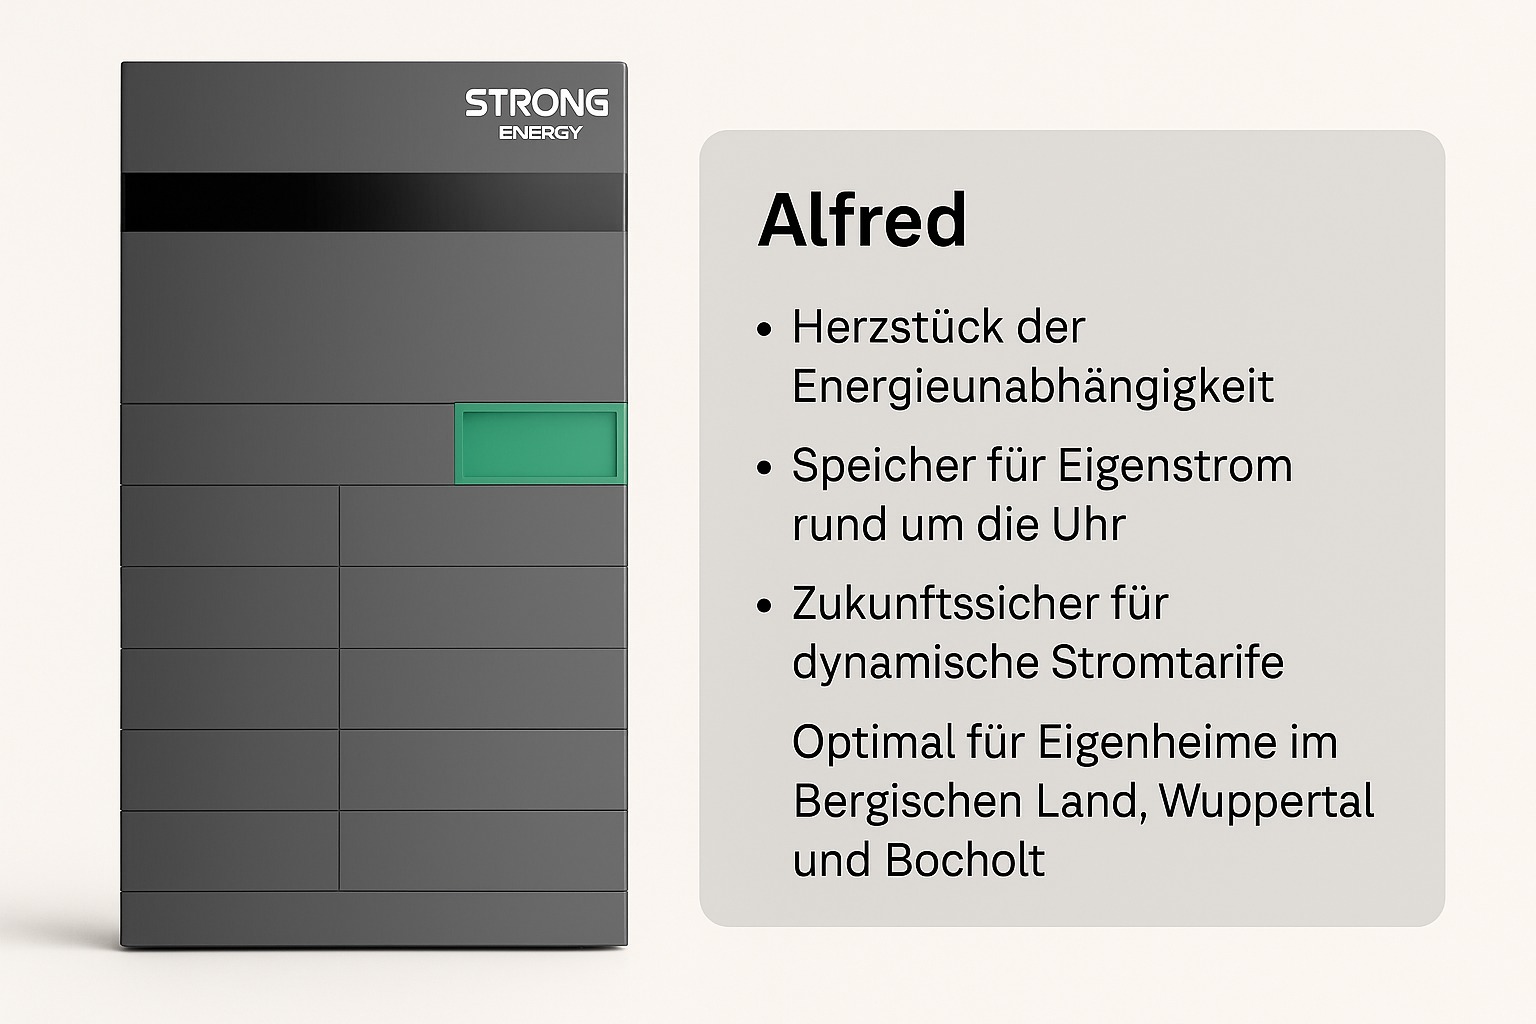Click the bullet dot before Zukunftssicher für
1536x1024 pixels.
(x=766, y=605)
